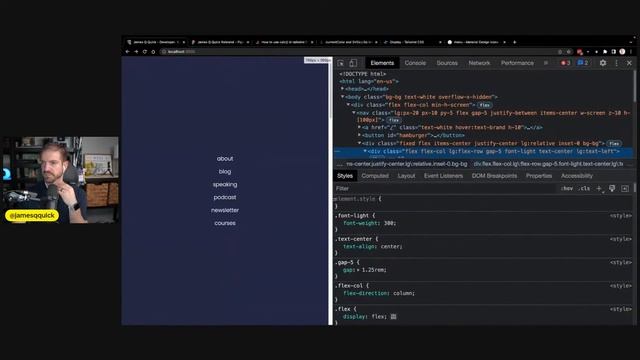
Task: Click the styles Filter input field
Action: click(x=445, y=188)
